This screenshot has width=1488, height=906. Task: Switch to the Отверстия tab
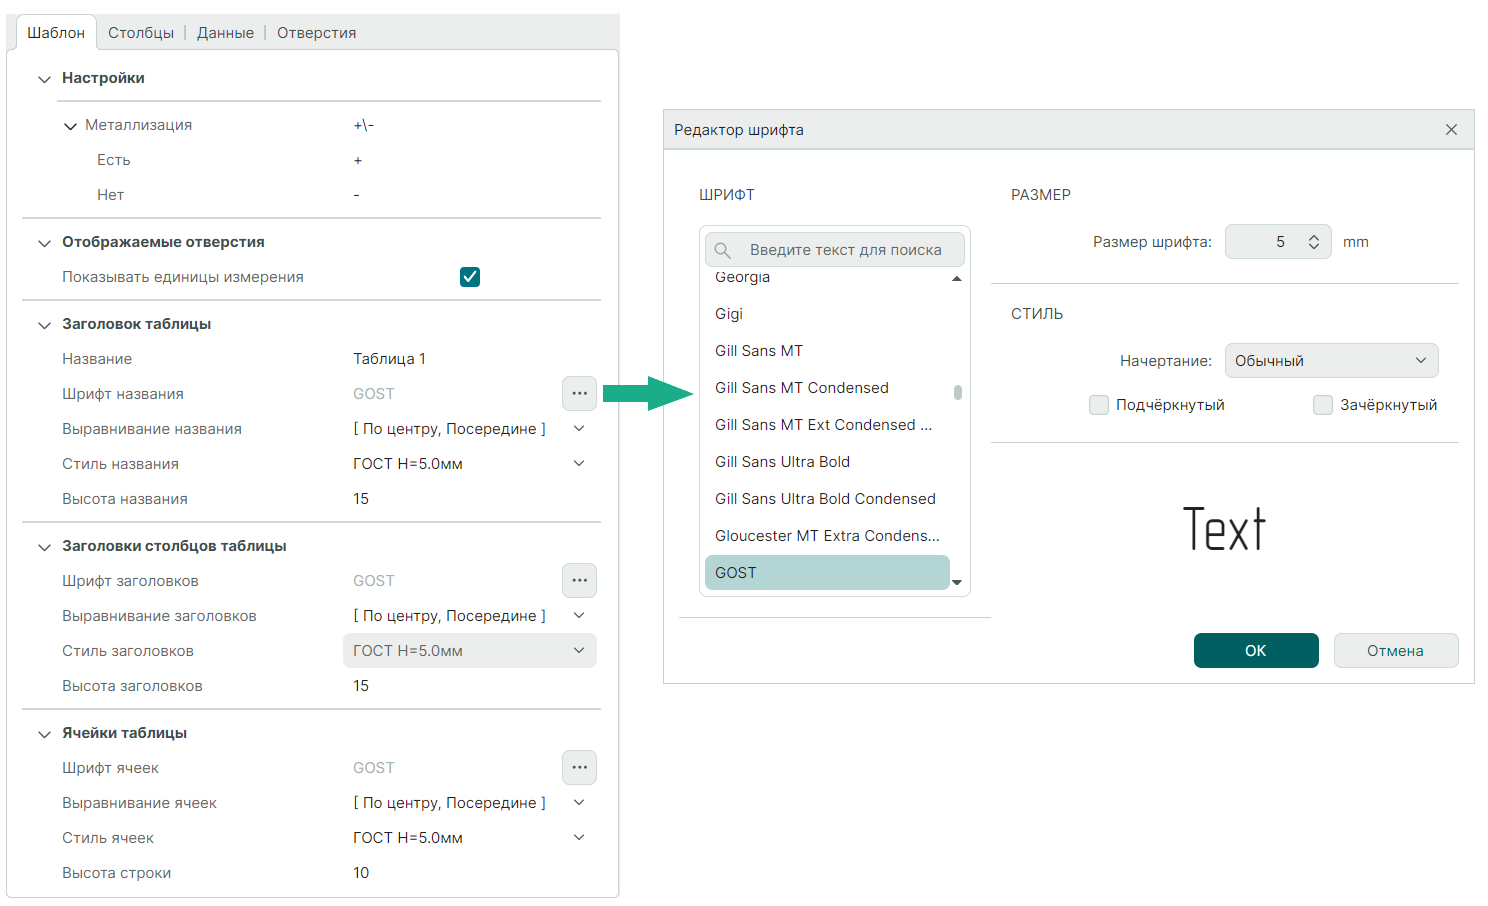pos(316,33)
